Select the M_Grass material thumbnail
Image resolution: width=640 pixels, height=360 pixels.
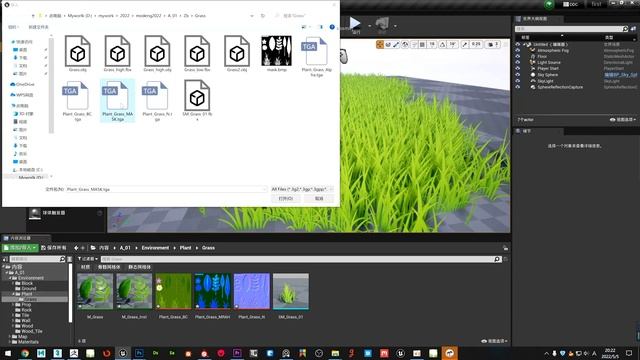pos(95,291)
